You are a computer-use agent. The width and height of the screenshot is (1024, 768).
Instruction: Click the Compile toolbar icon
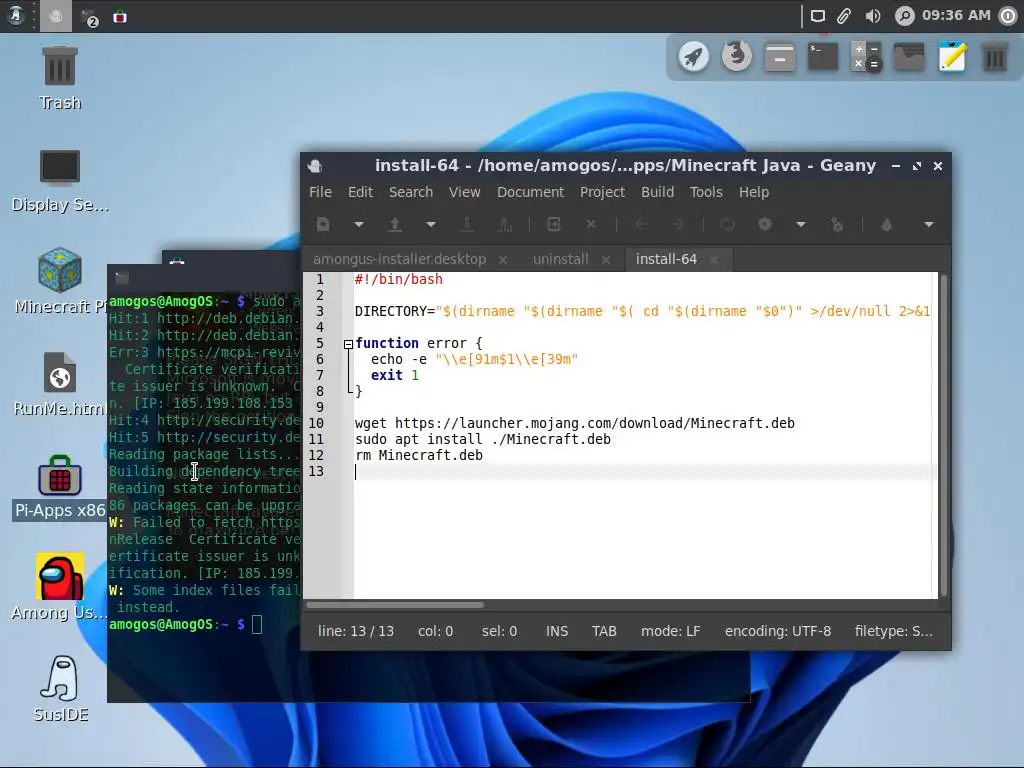coord(728,225)
